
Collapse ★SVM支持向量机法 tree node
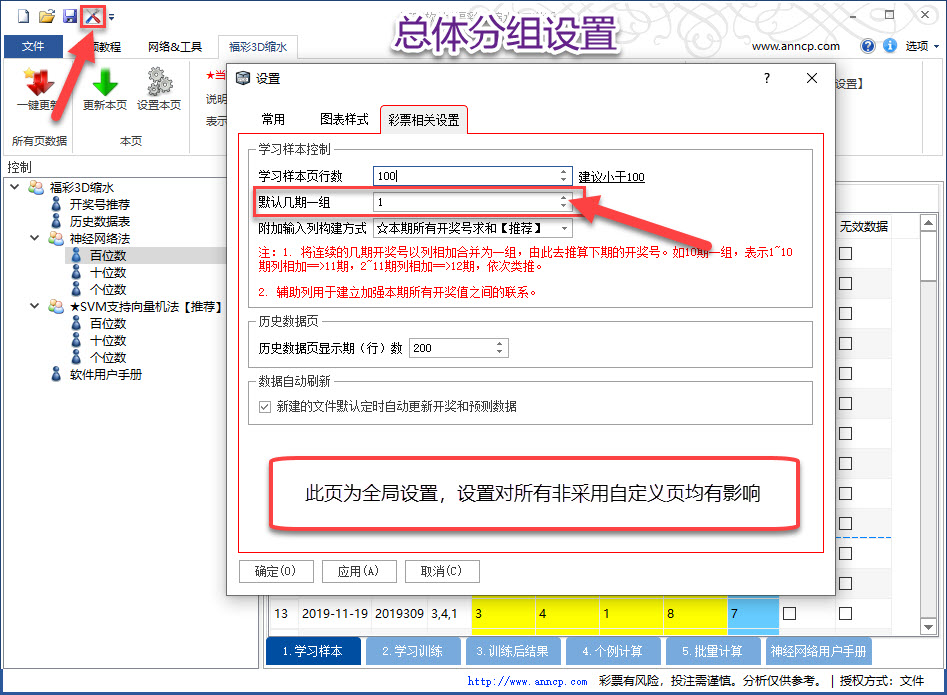coord(34,306)
